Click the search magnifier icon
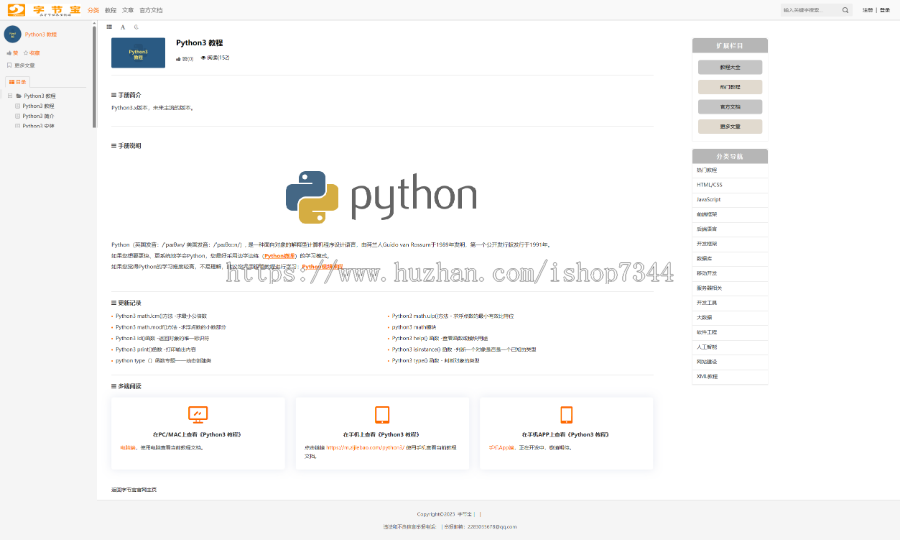 (845, 10)
